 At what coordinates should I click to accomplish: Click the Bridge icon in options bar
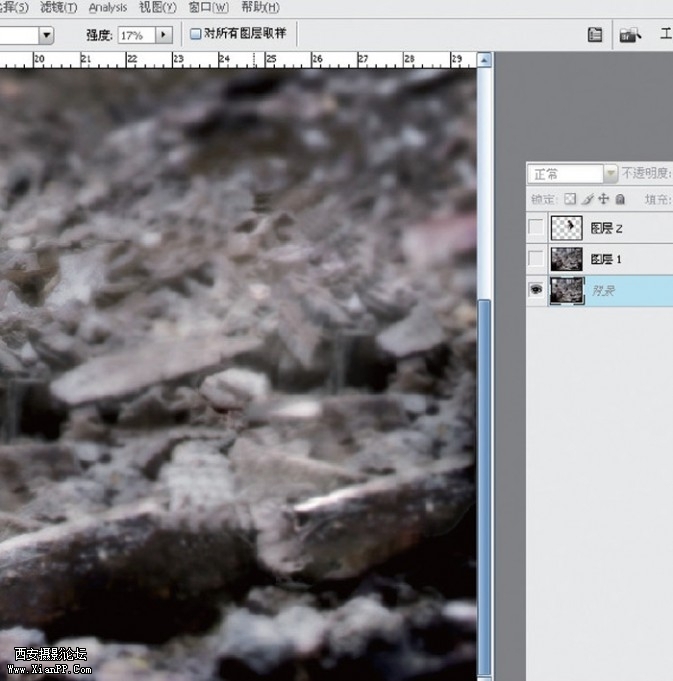coord(629,35)
